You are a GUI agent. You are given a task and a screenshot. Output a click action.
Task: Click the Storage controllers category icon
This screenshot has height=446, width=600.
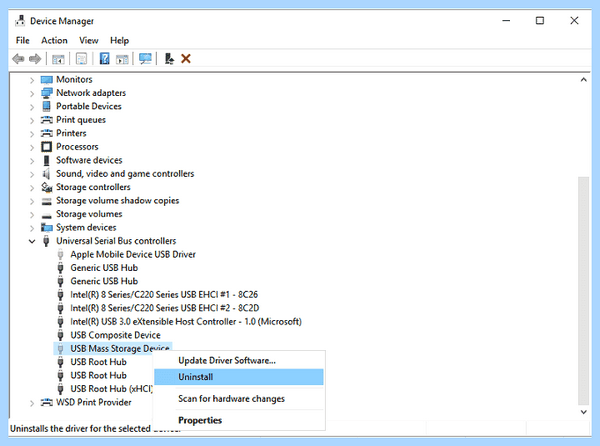pyautogui.click(x=47, y=187)
